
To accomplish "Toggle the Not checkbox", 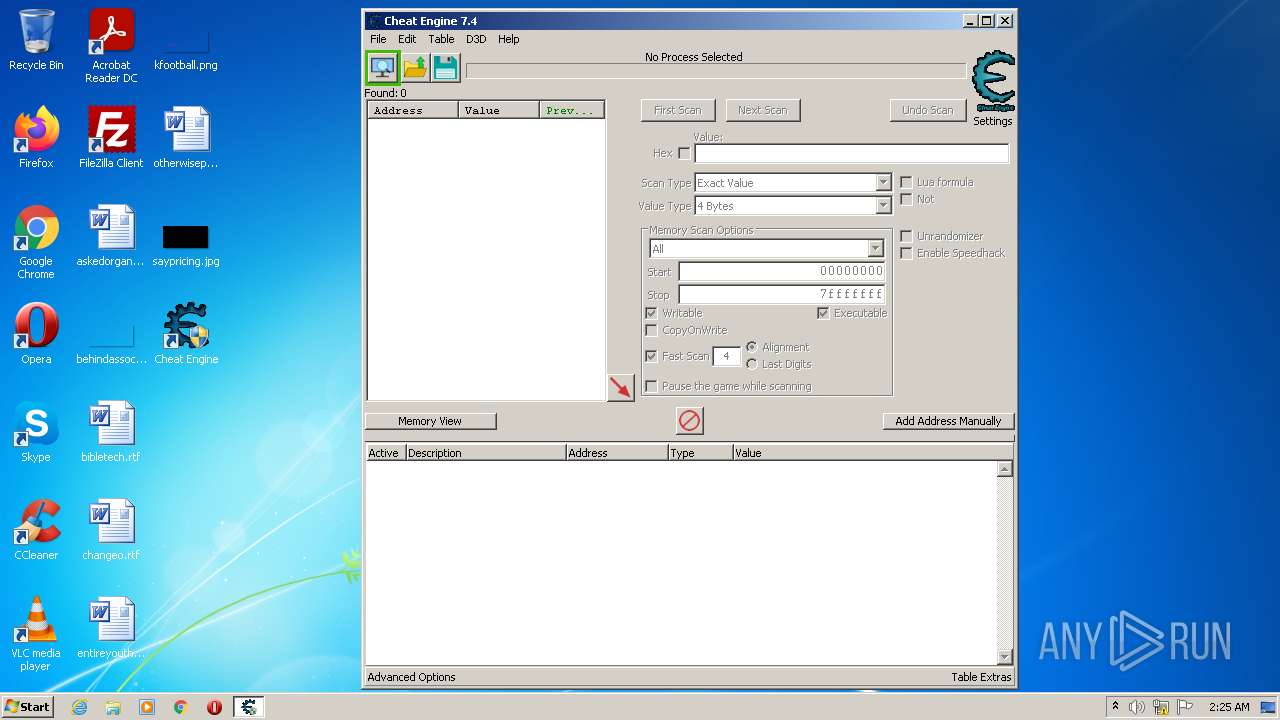I will point(906,199).
